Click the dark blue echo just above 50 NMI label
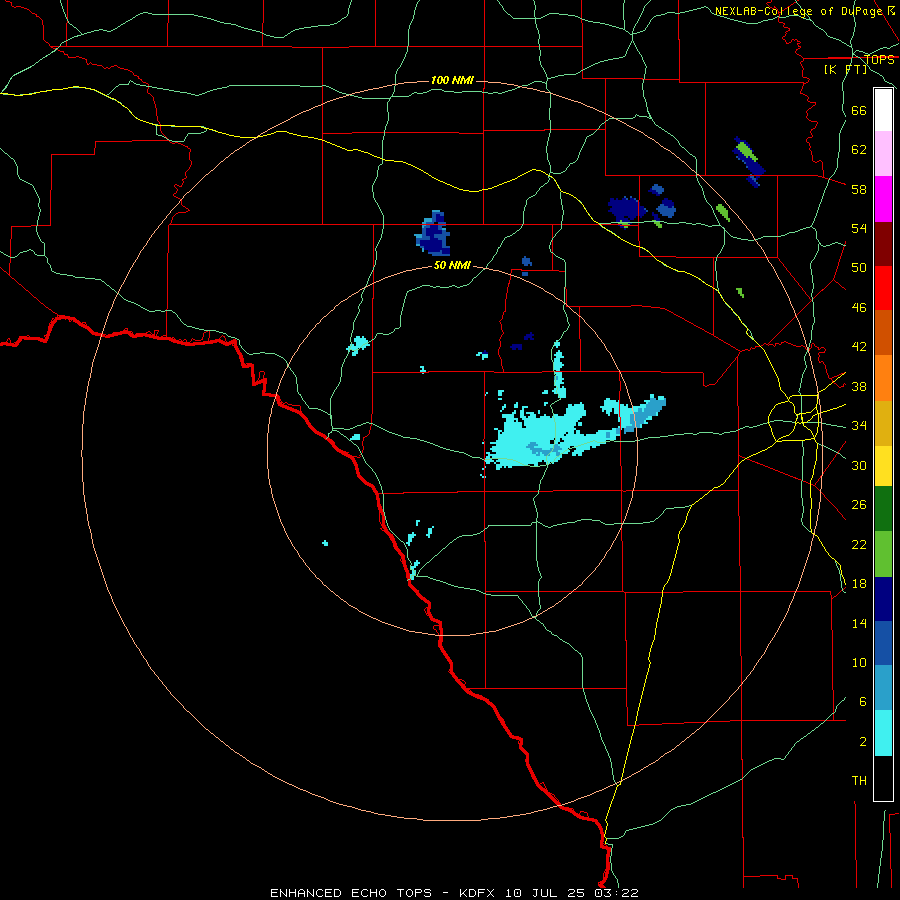 click(x=433, y=233)
